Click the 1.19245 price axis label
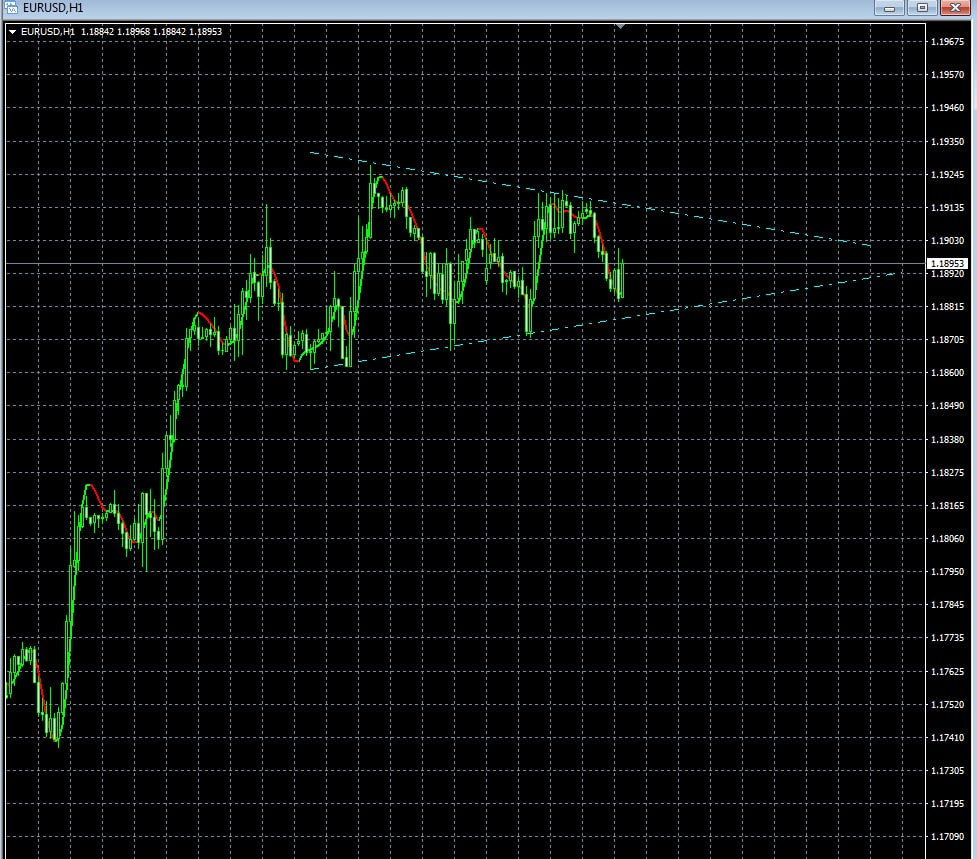This screenshot has height=859, width=977. pos(947,174)
